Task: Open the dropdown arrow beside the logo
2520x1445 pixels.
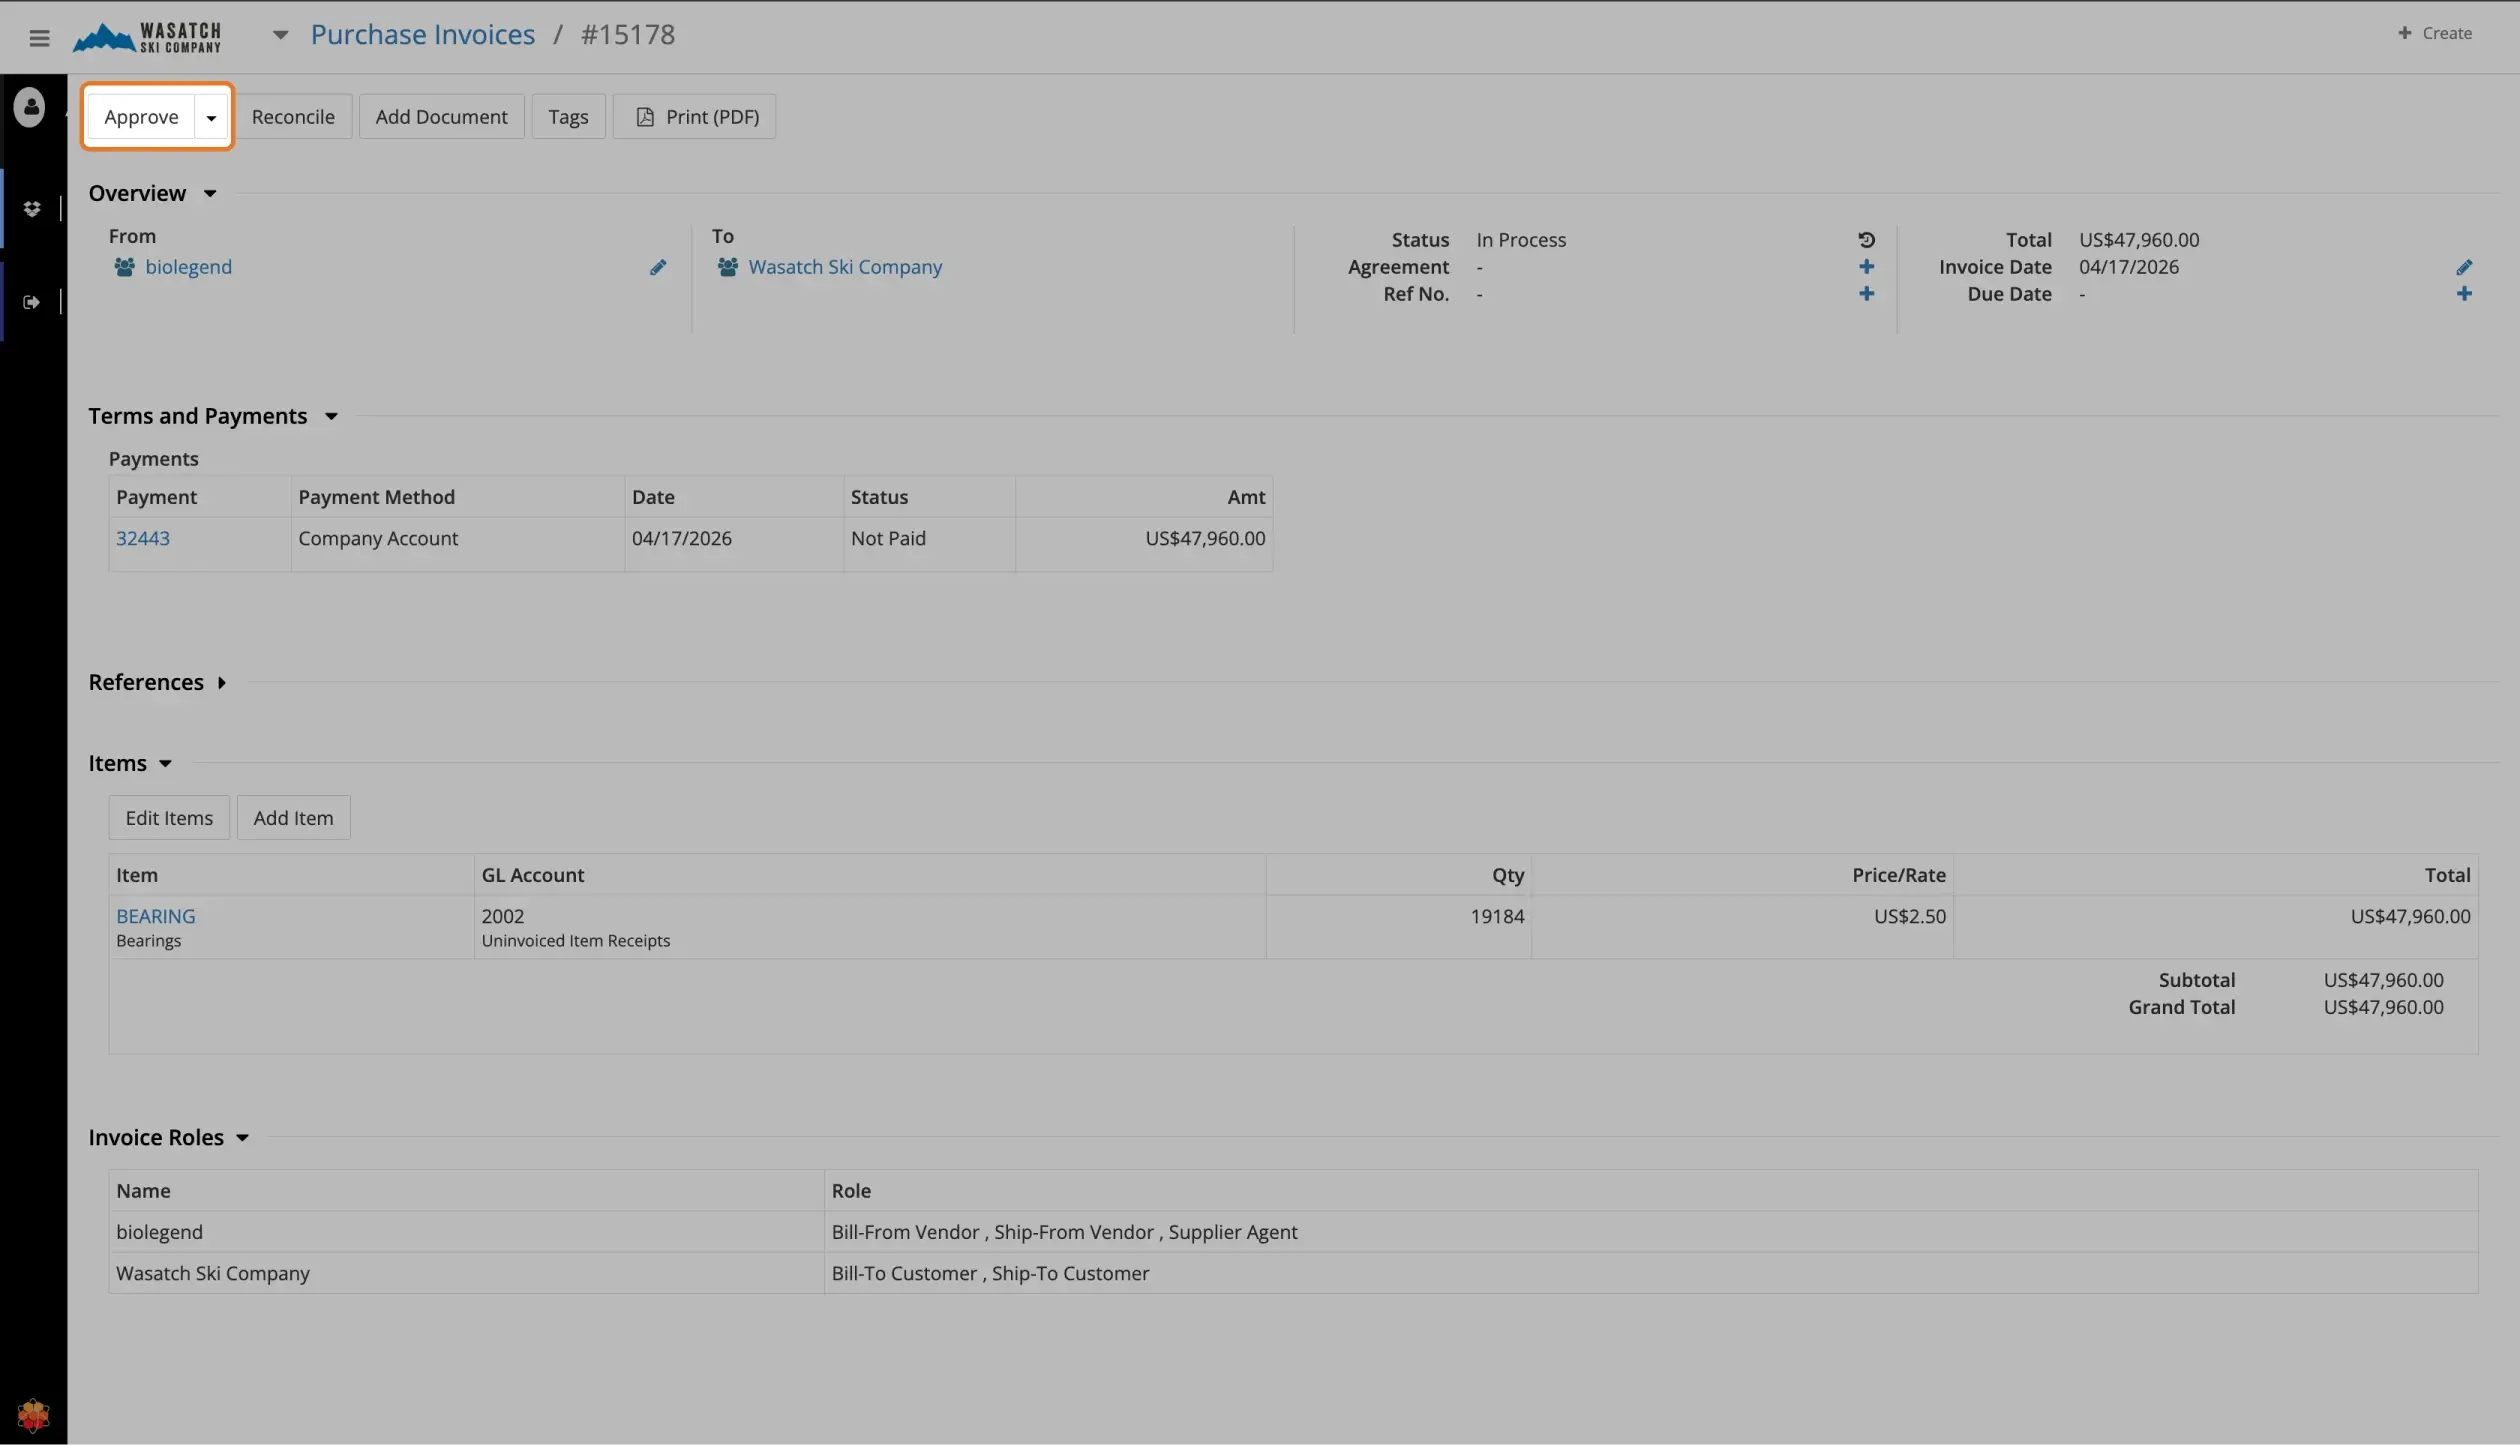Action: (280, 35)
